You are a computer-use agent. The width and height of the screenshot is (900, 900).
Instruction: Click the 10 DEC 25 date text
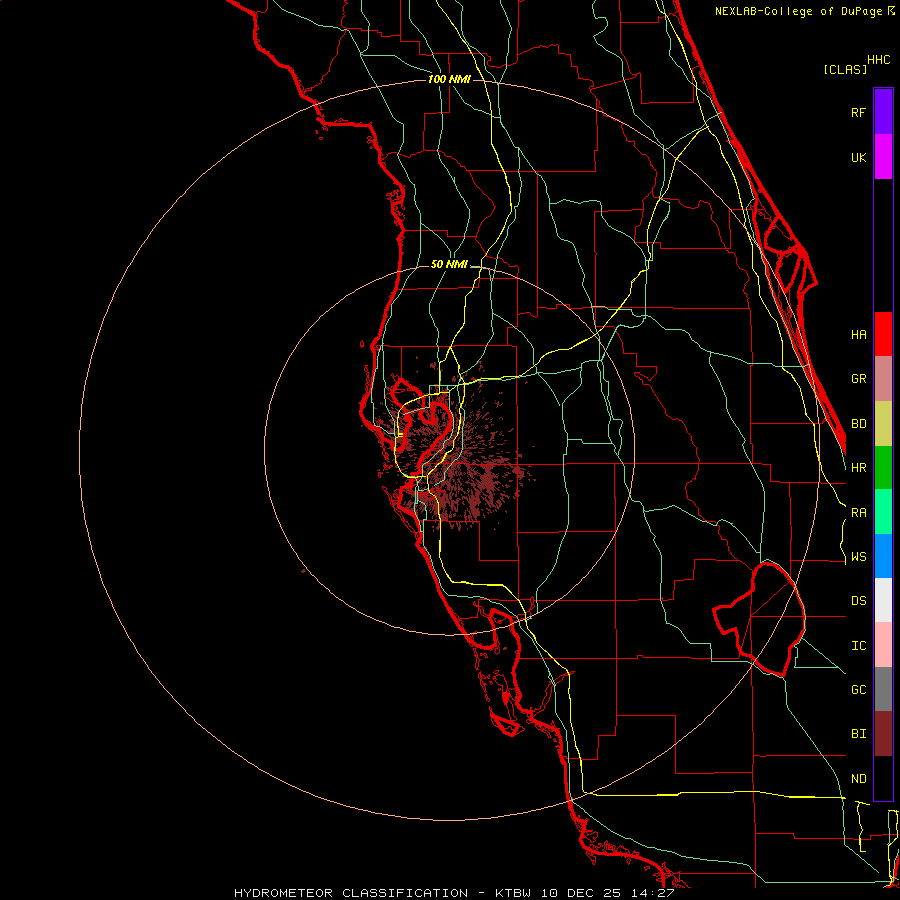click(583, 893)
